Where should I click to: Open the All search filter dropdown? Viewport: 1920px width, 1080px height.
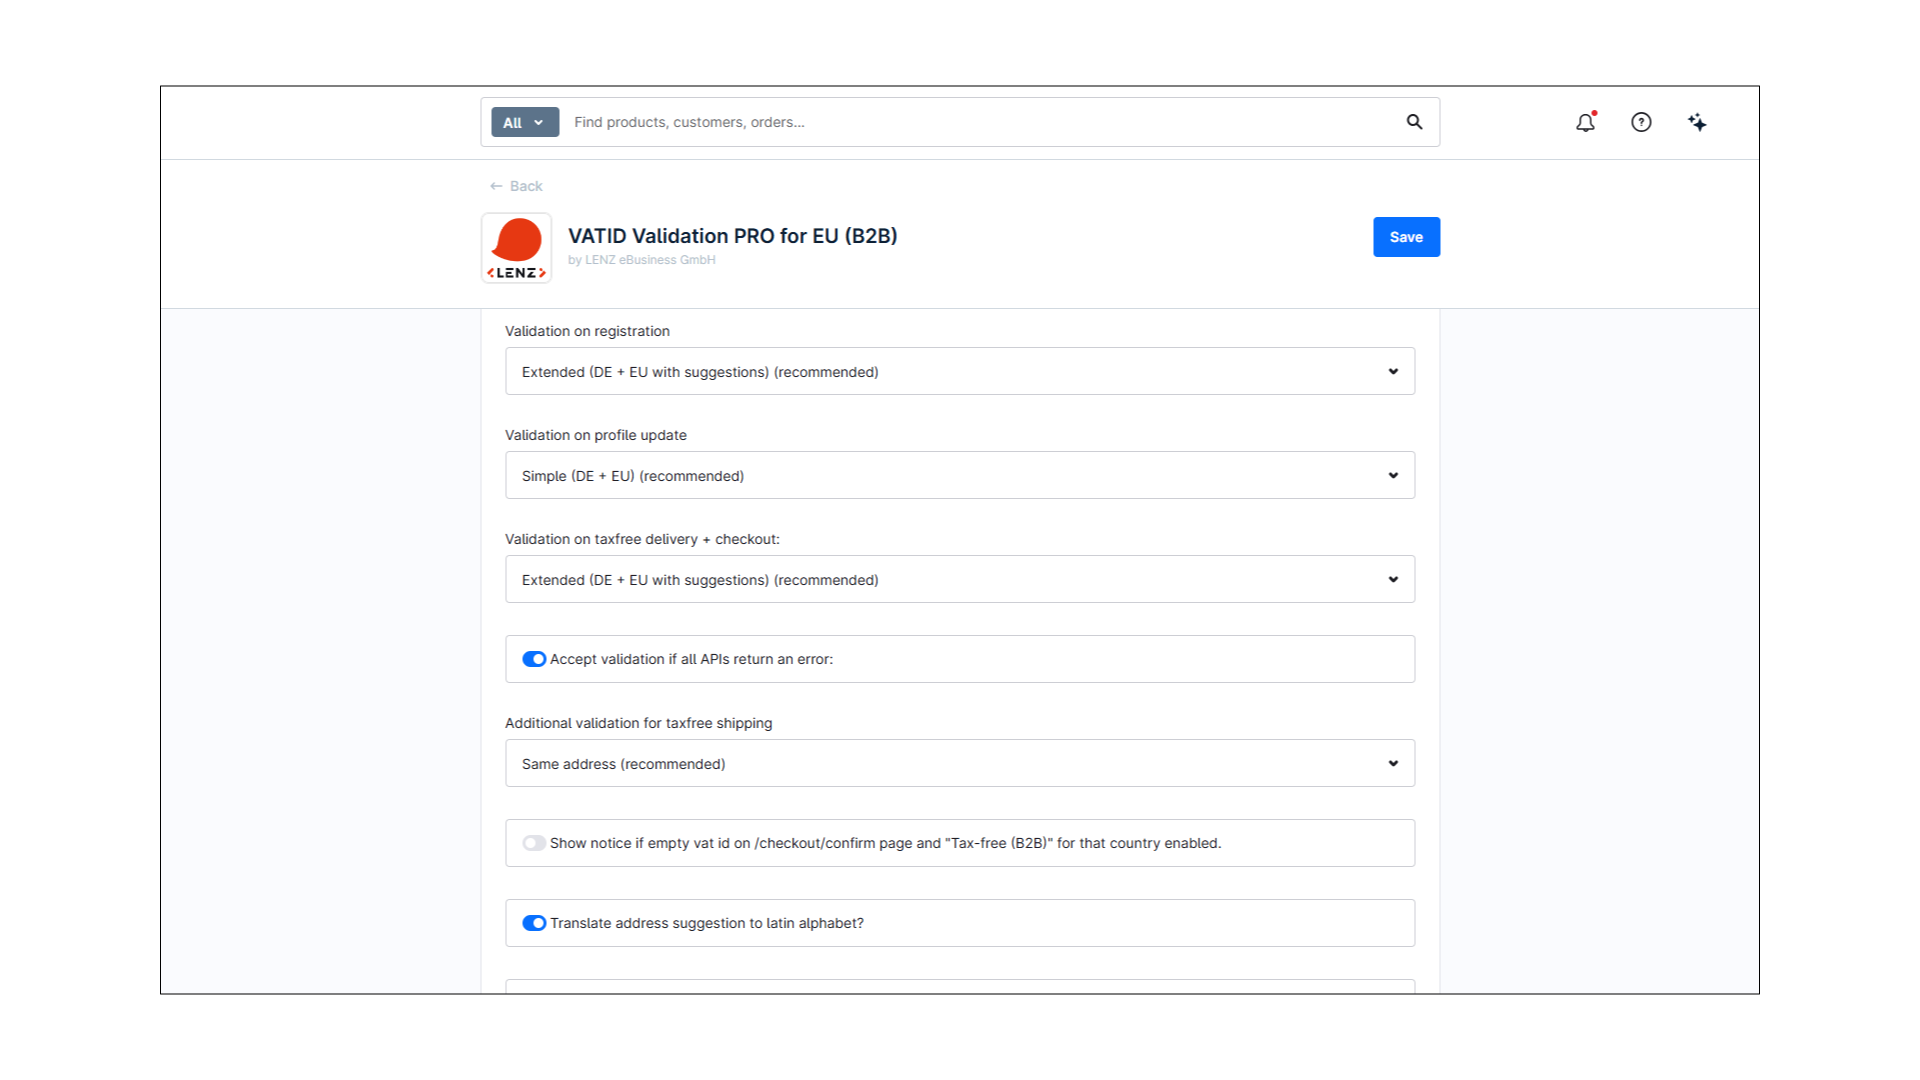(x=524, y=122)
